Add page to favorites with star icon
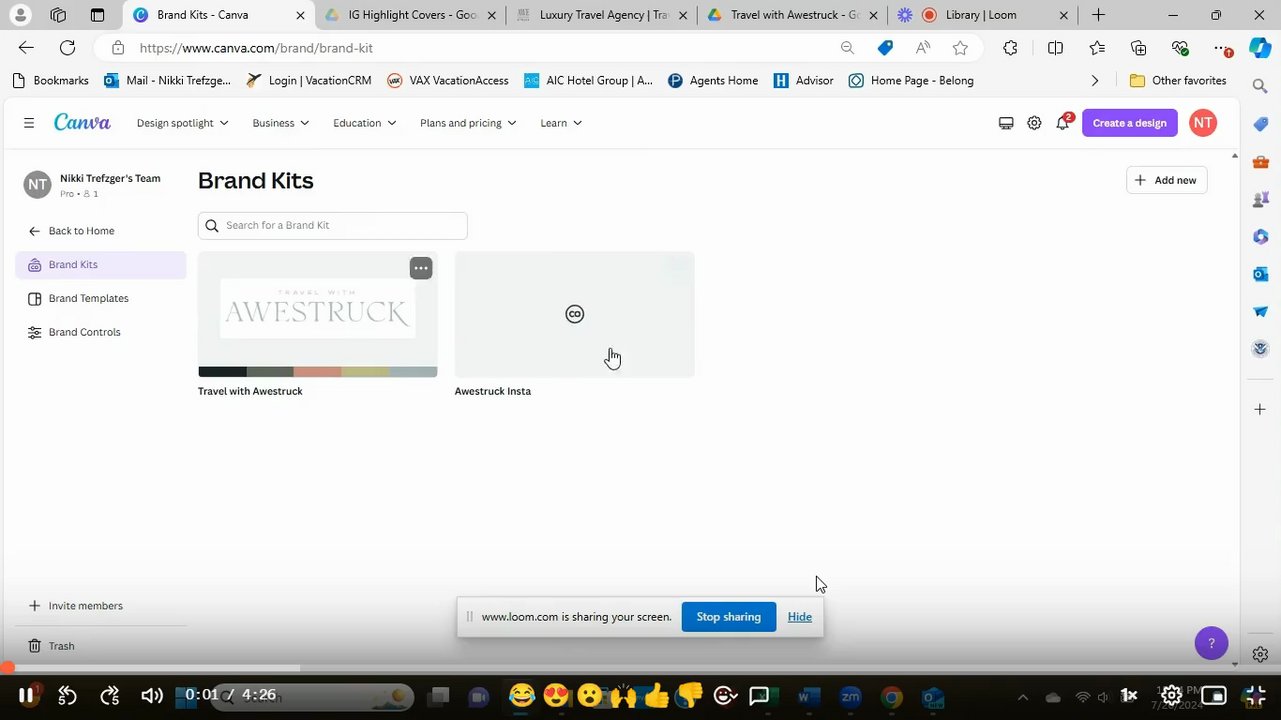The height and width of the screenshot is (720, 1281). click(x=960, y=48)
